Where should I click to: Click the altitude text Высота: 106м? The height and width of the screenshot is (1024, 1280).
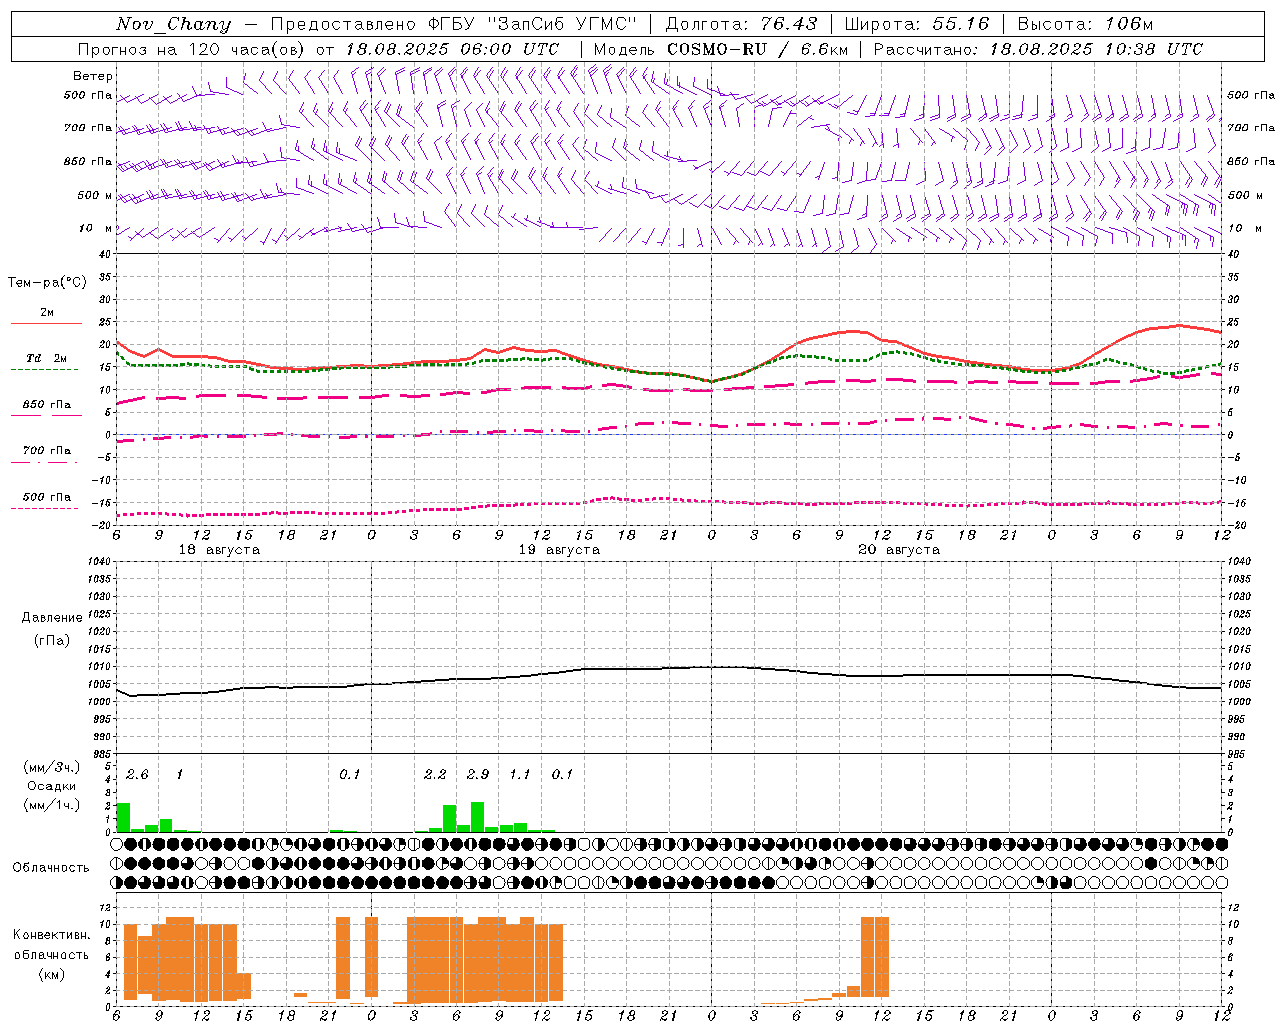1085,24
